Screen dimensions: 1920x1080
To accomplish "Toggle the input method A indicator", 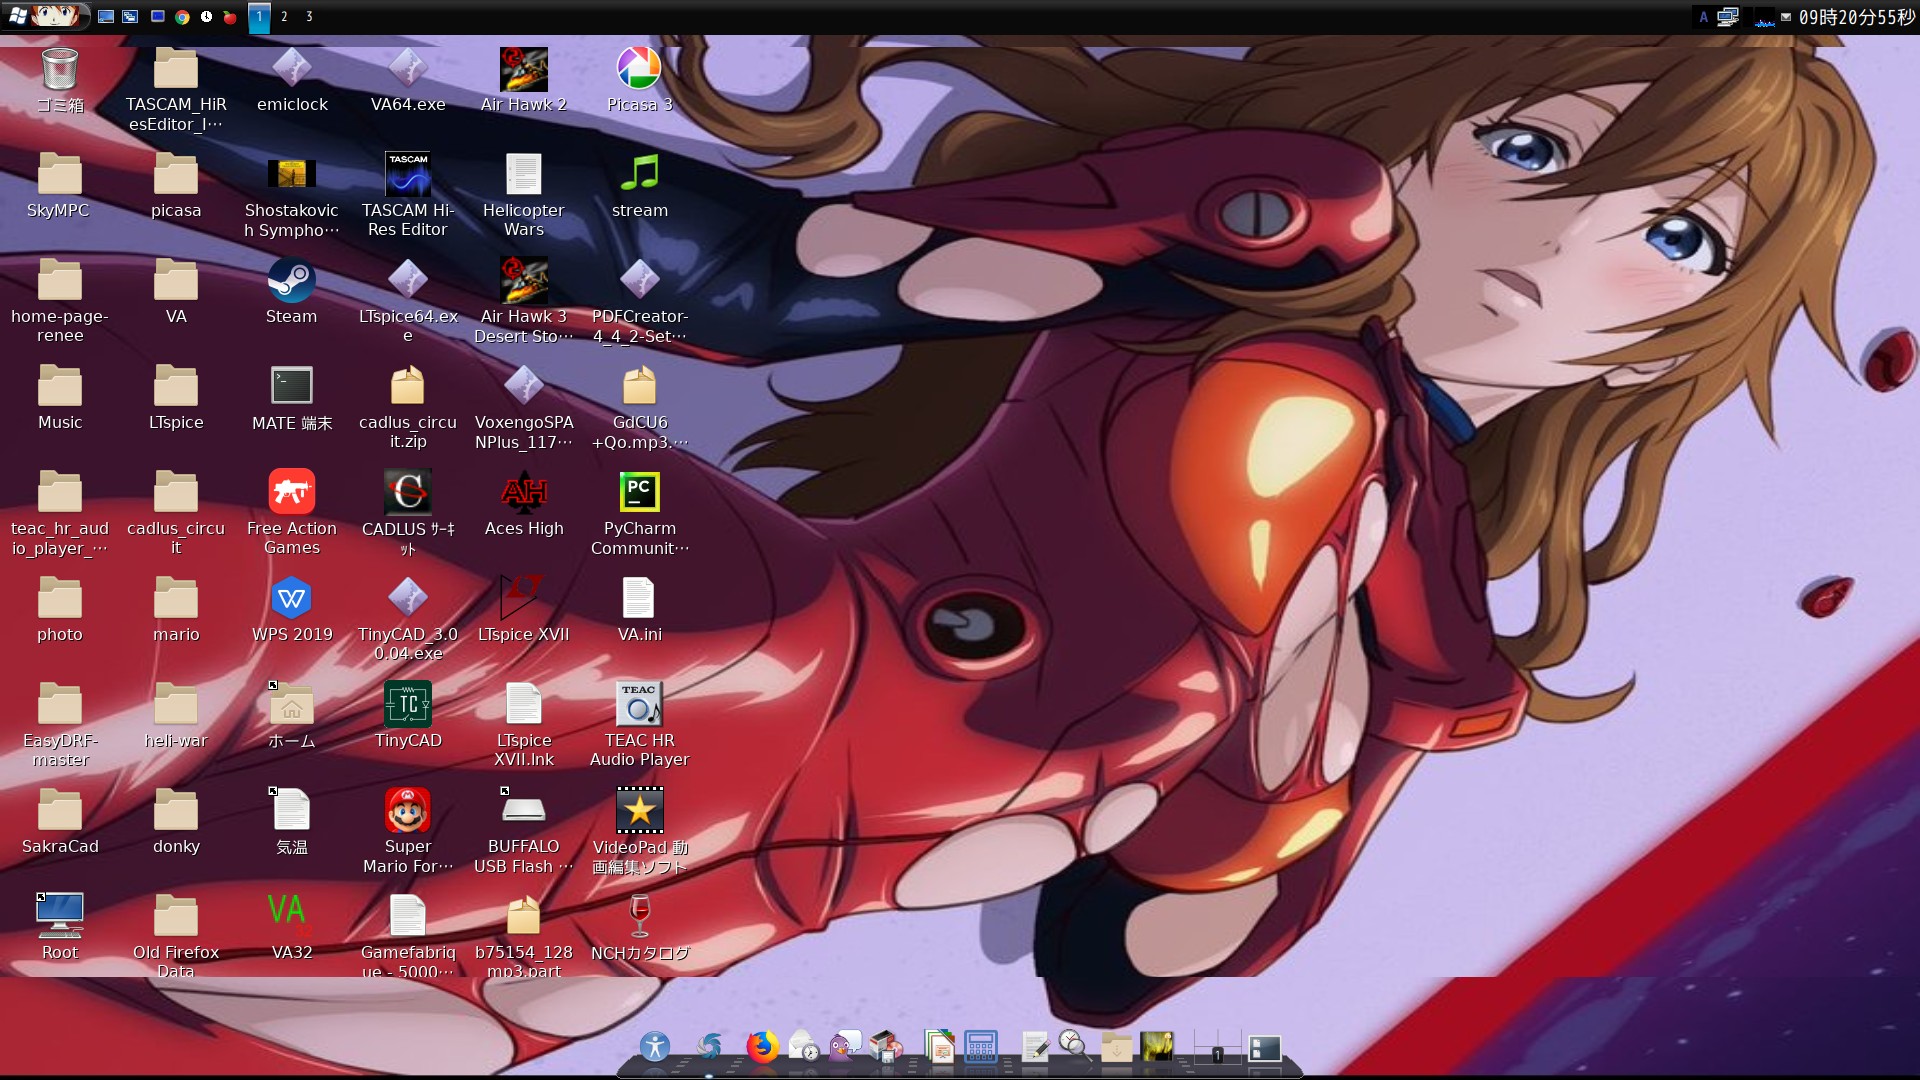I will 1703,17.
